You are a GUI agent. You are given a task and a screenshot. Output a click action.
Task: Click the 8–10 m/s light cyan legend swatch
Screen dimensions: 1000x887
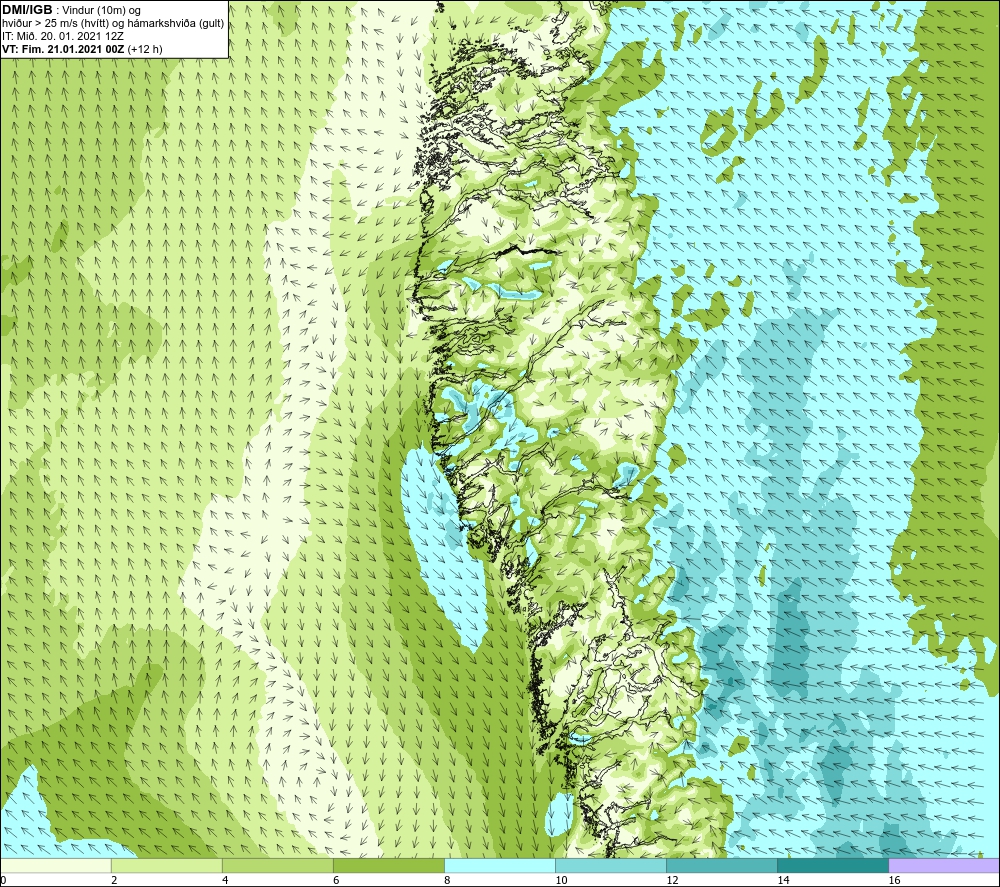click(x=500, y=865)
